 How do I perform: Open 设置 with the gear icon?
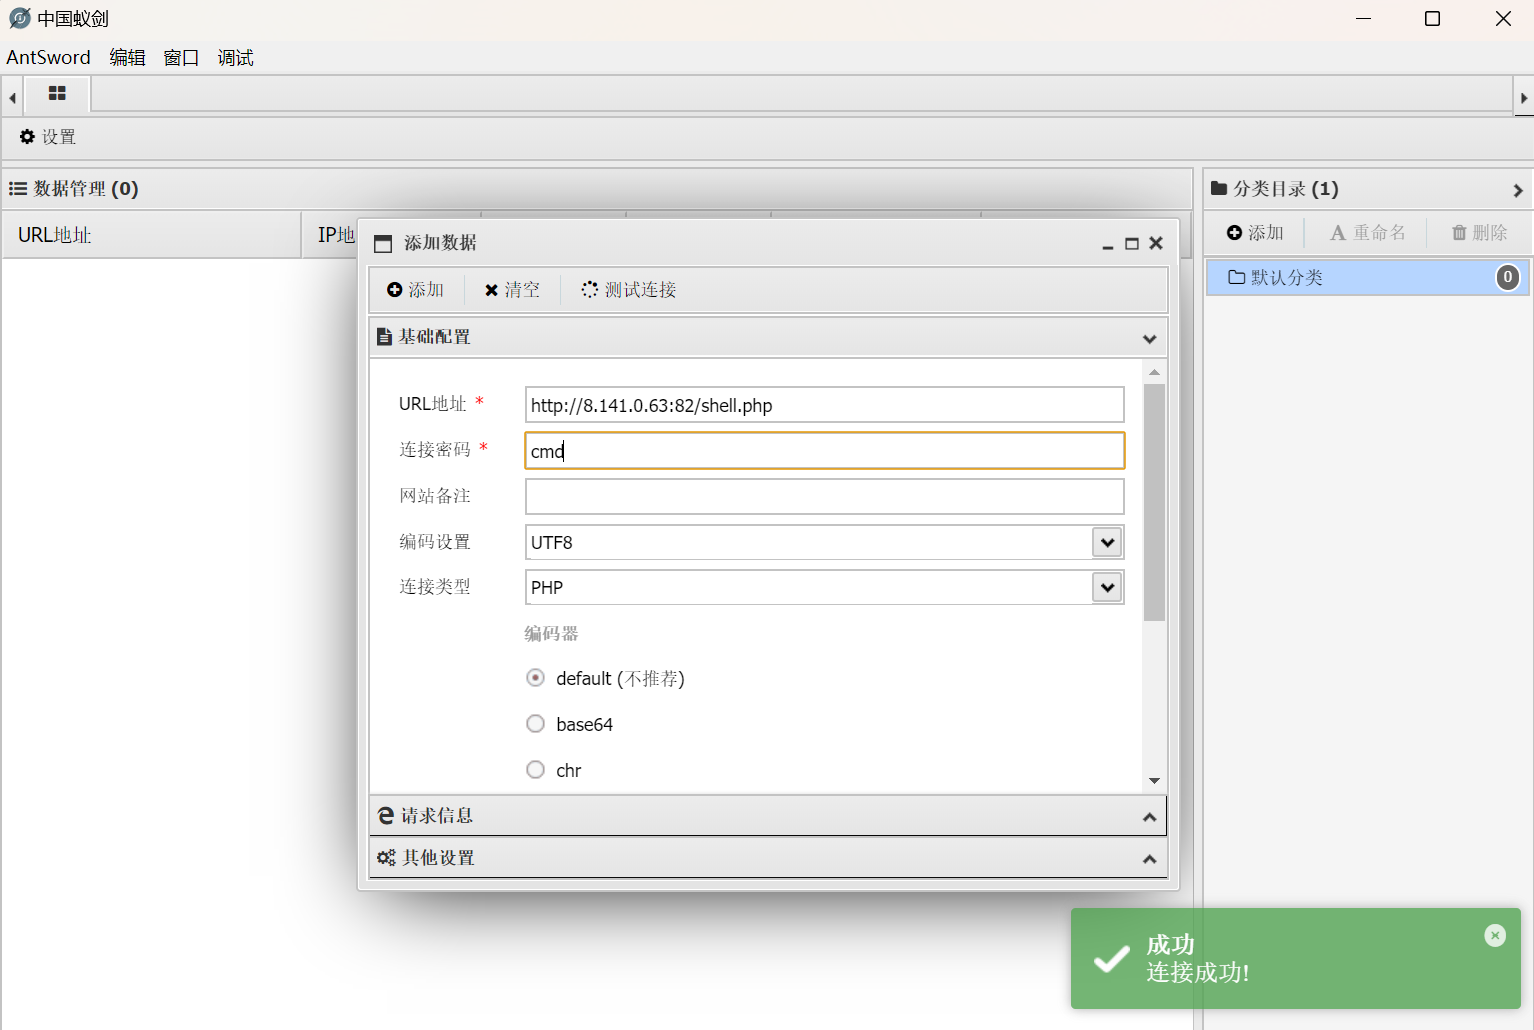48,137
